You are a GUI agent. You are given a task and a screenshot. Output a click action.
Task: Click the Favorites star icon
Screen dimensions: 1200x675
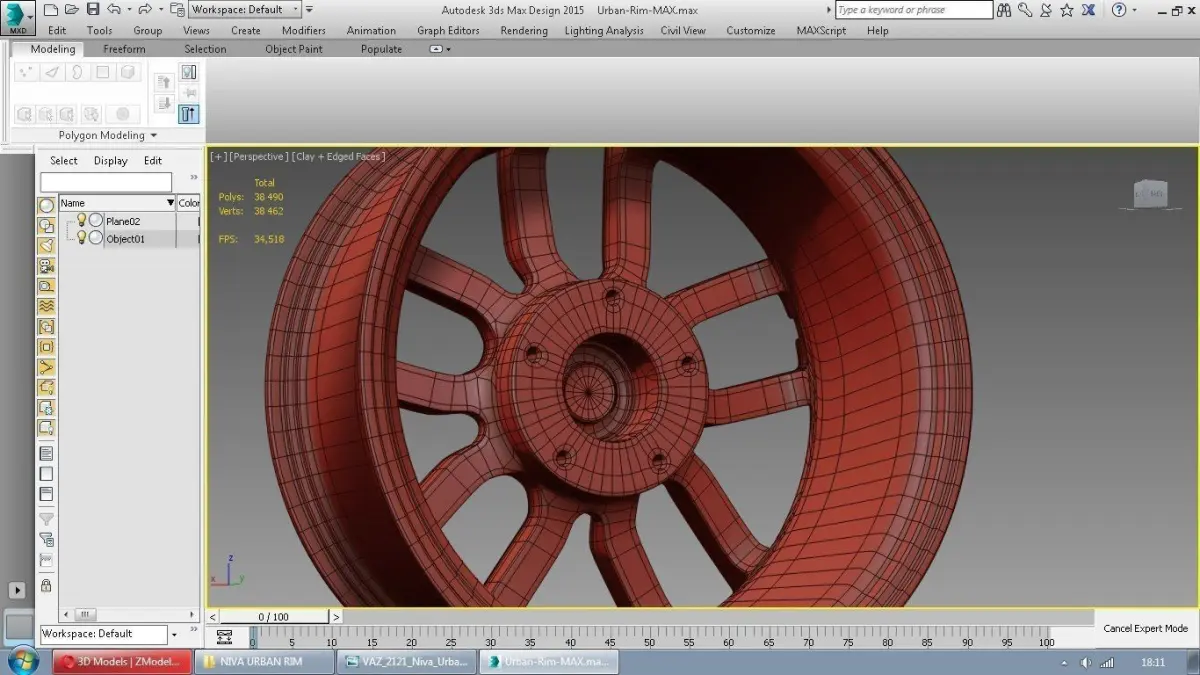coord(1067,10)
